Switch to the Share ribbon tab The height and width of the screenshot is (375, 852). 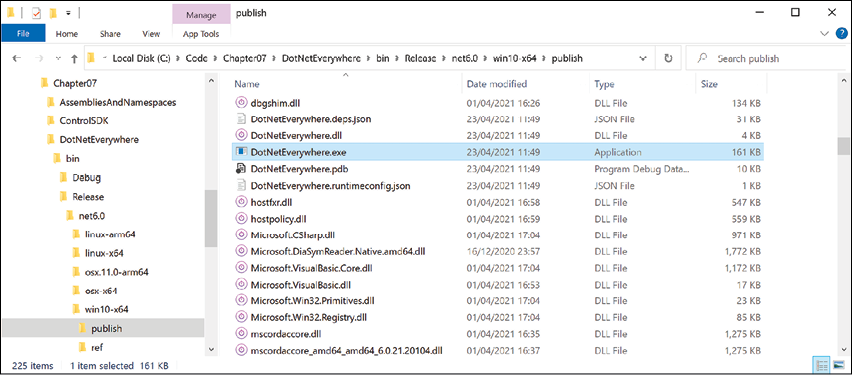(110, 34)
